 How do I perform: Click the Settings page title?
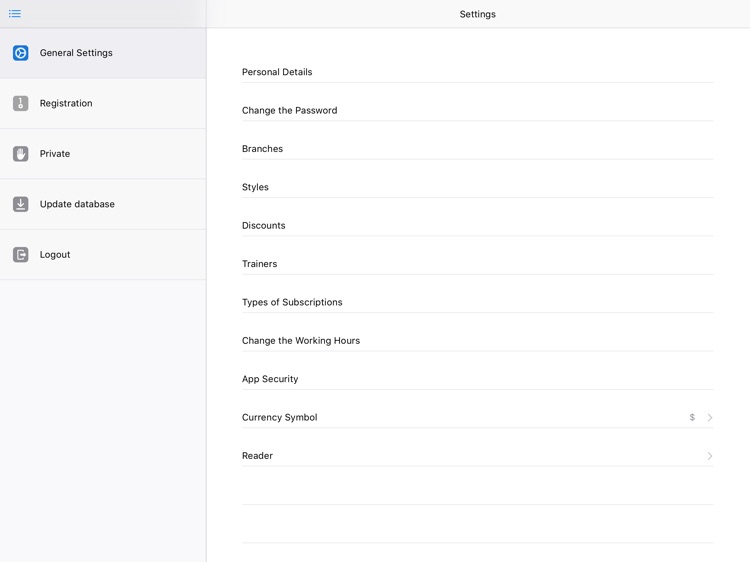[x=477, y=14]
